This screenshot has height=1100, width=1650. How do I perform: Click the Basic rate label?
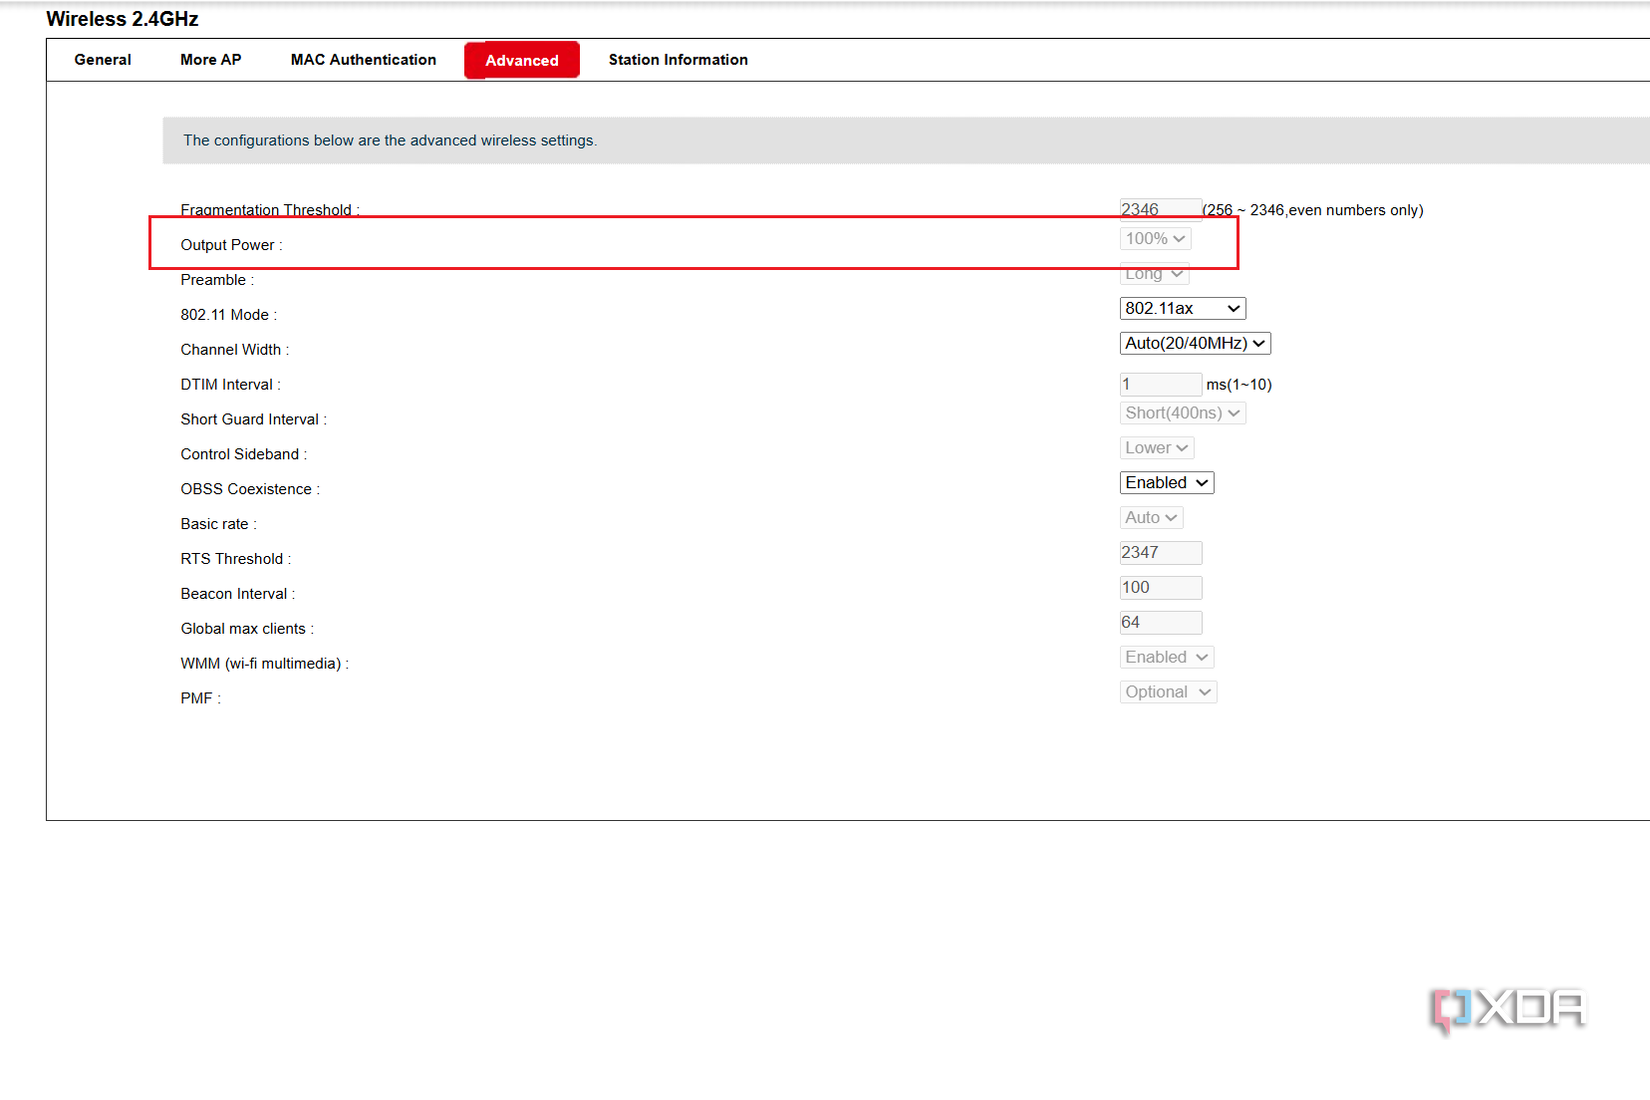coord(218,524)
